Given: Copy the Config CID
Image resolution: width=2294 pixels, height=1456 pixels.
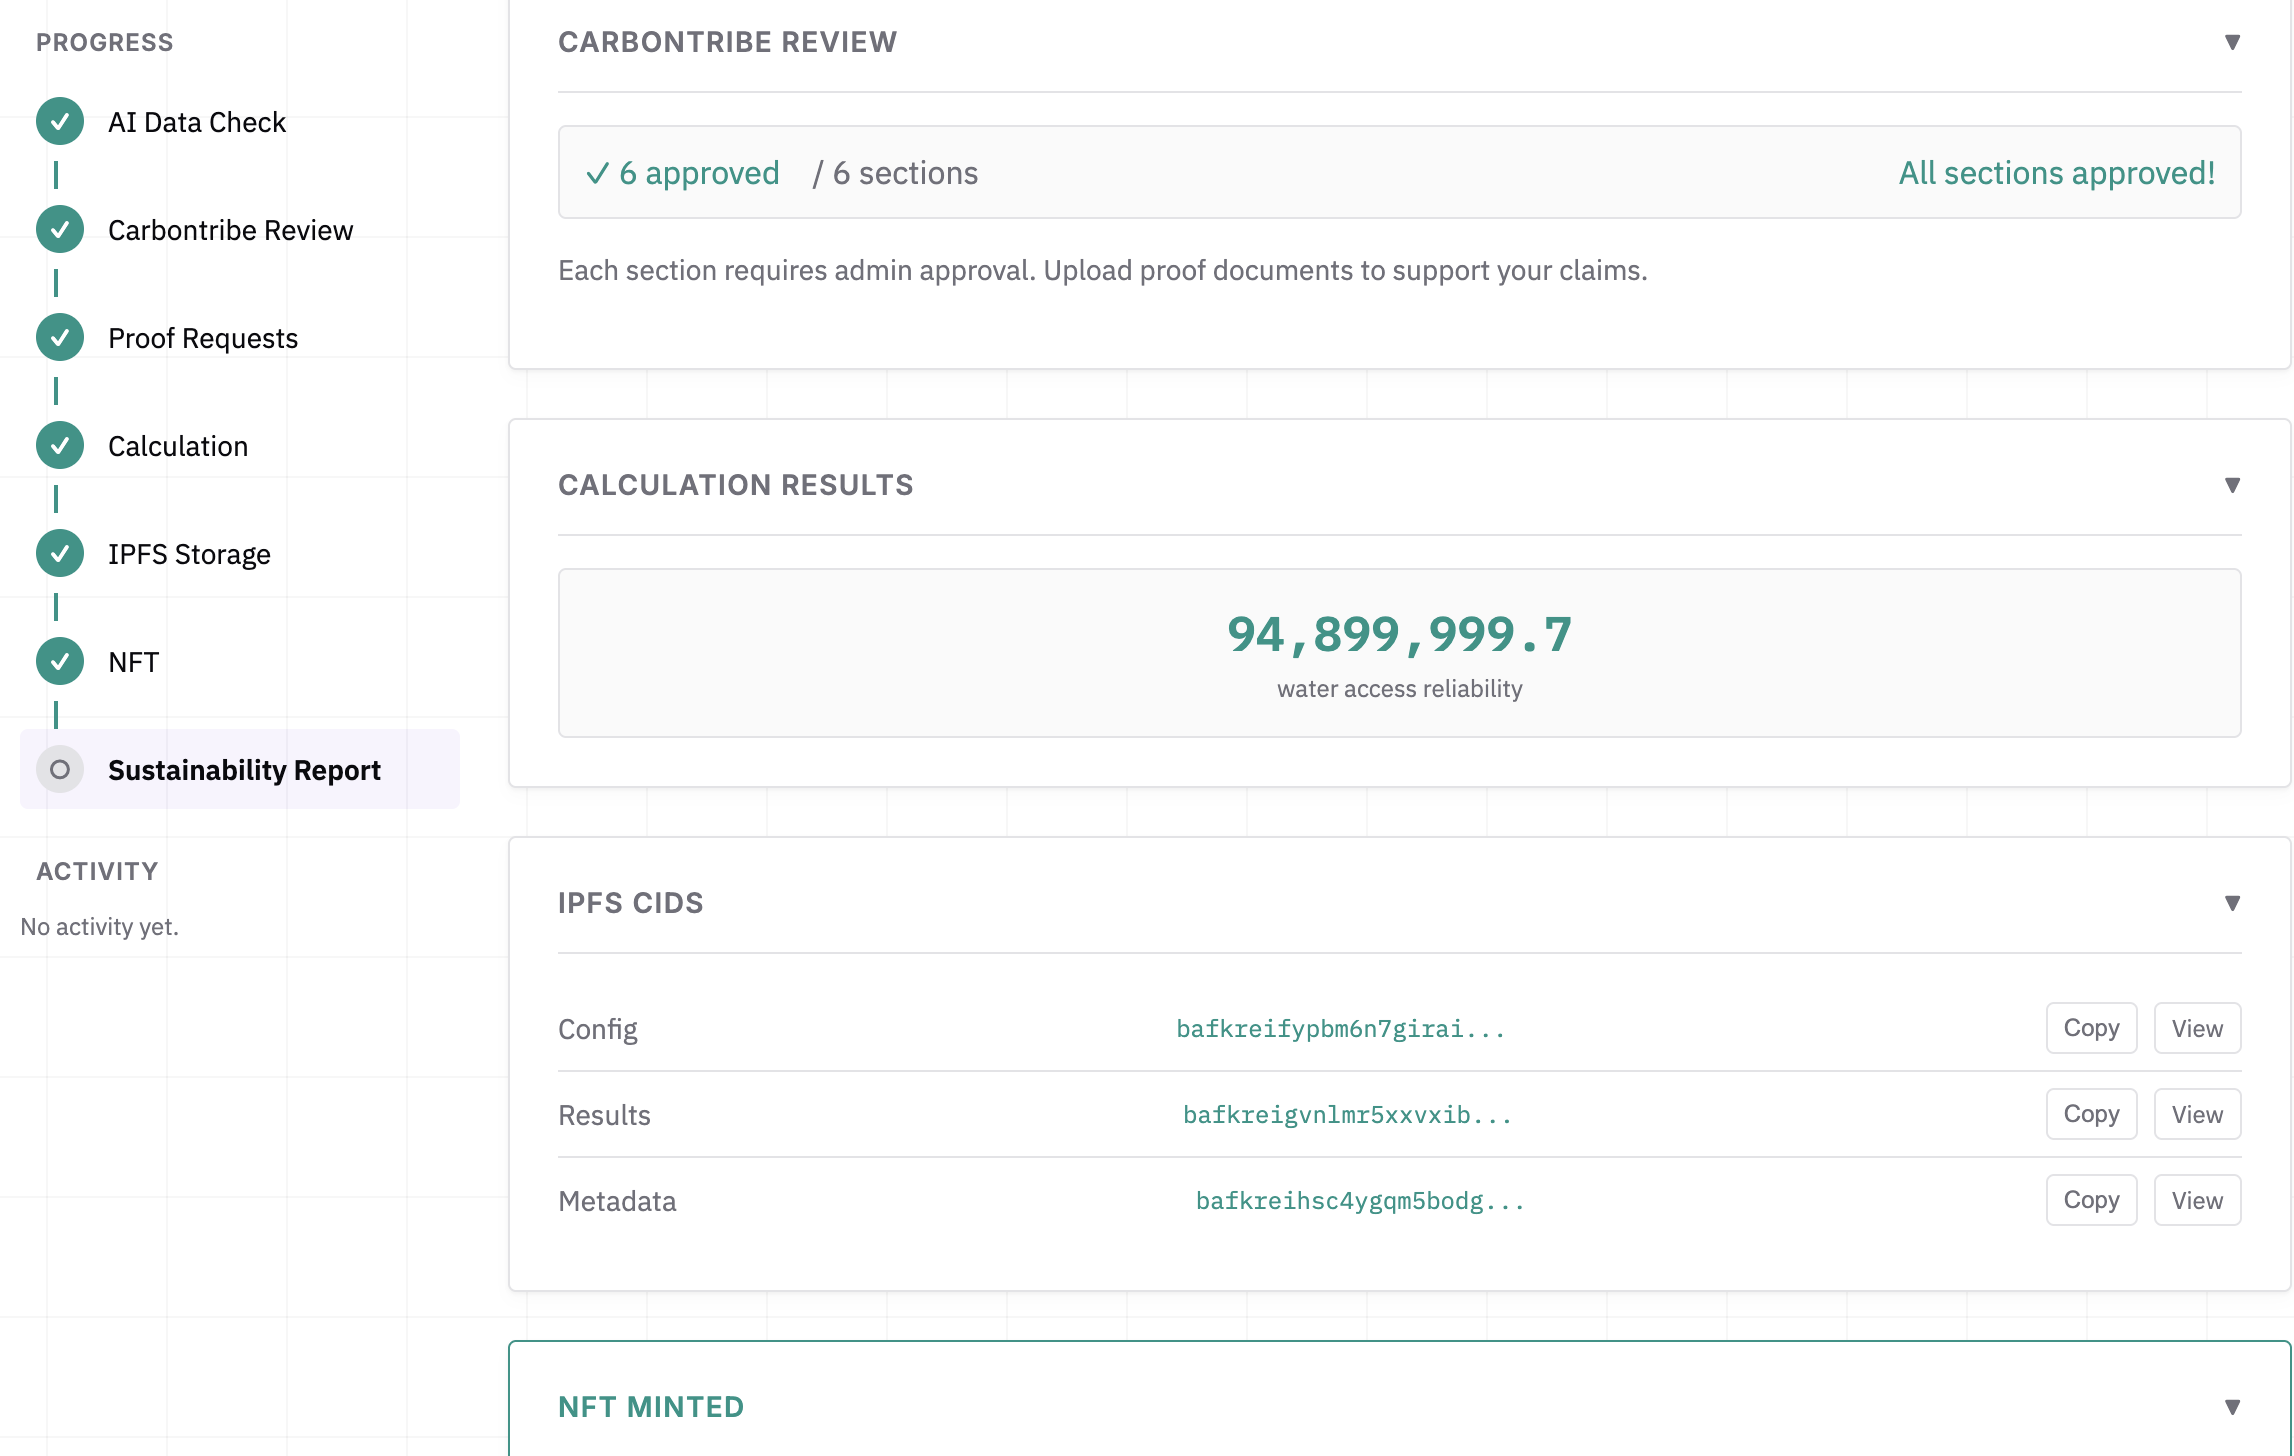Looking at the screenshot, I should tap(2091, 1028).
